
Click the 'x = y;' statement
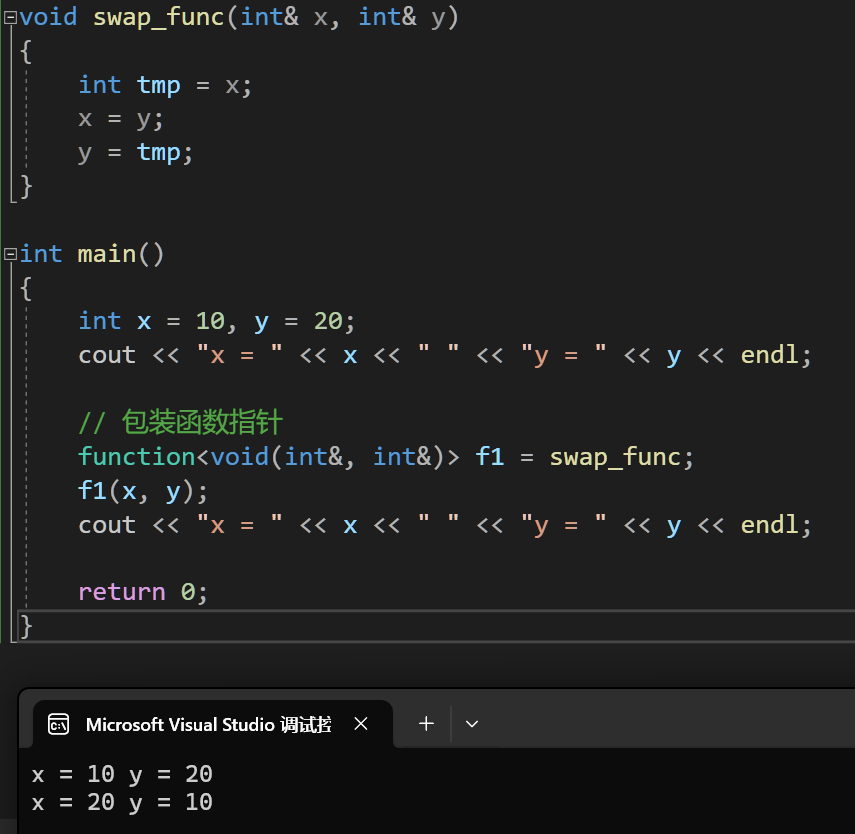[x=121, y=119]
